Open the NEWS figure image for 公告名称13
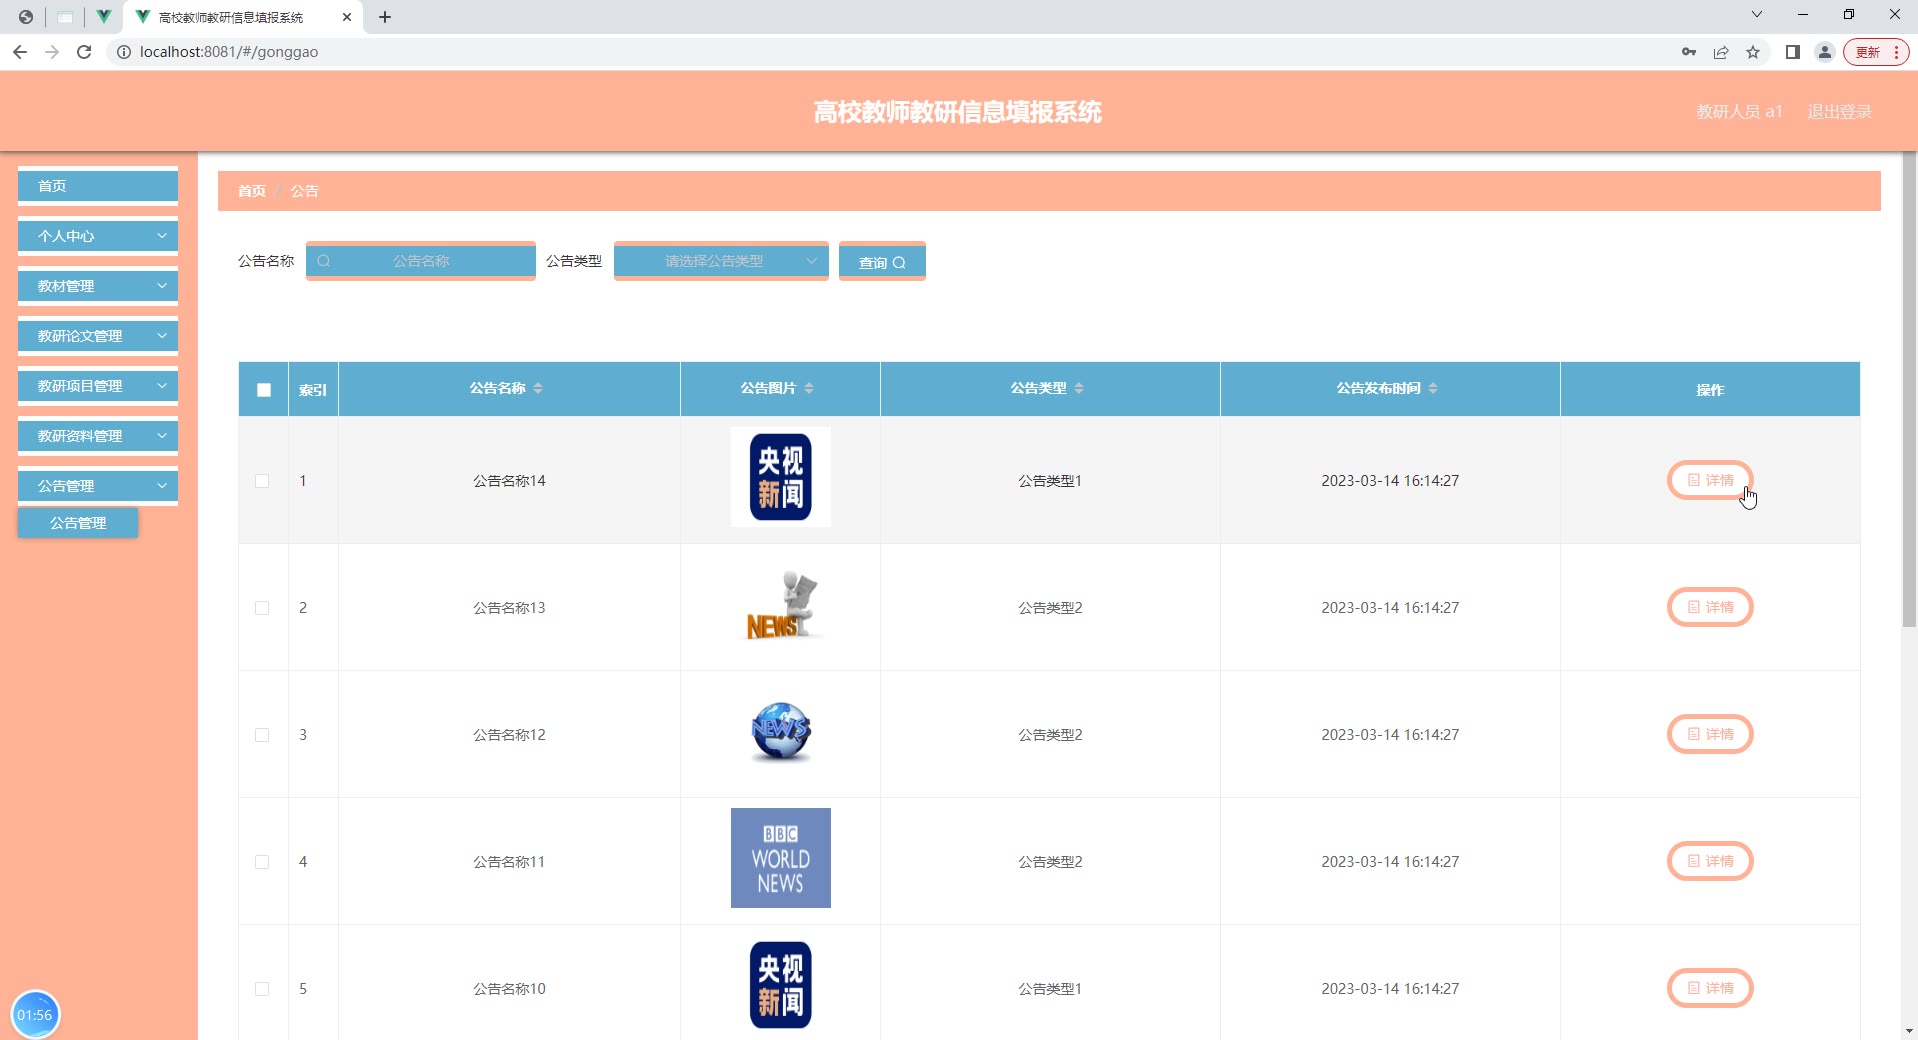 (781, 604)
